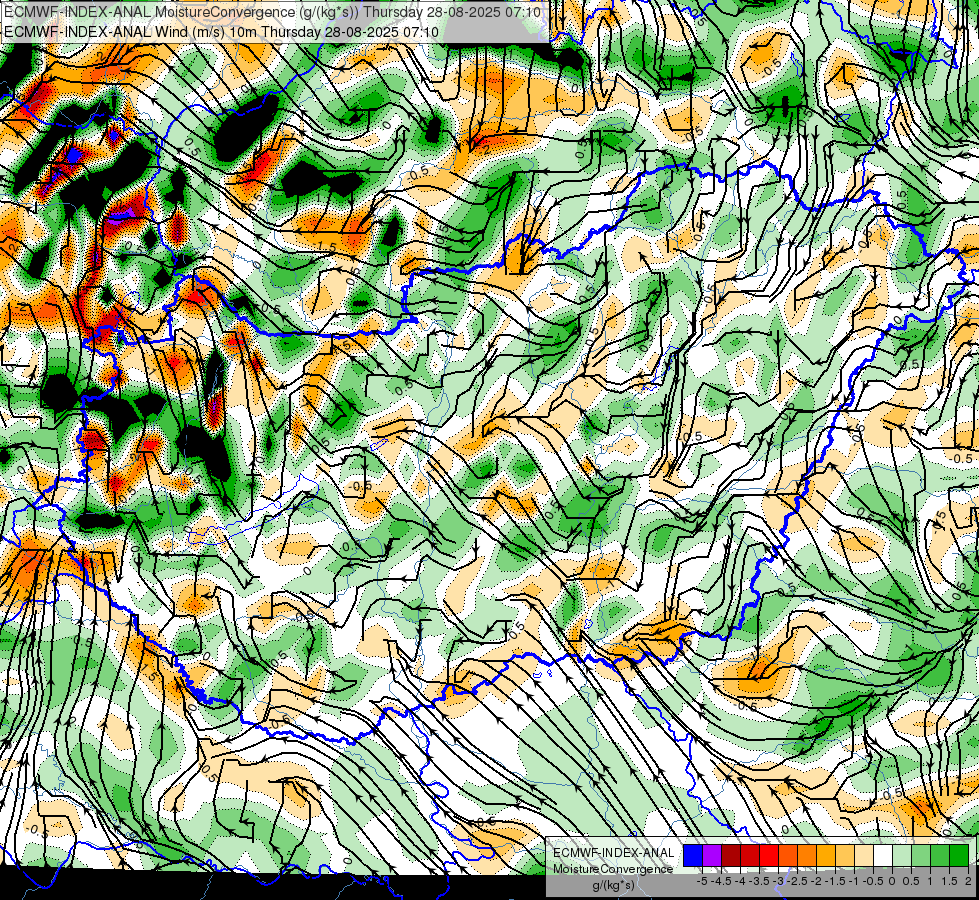
Task: Pick the light green swatch between 0.5 and 1
Action: point(921,856)
